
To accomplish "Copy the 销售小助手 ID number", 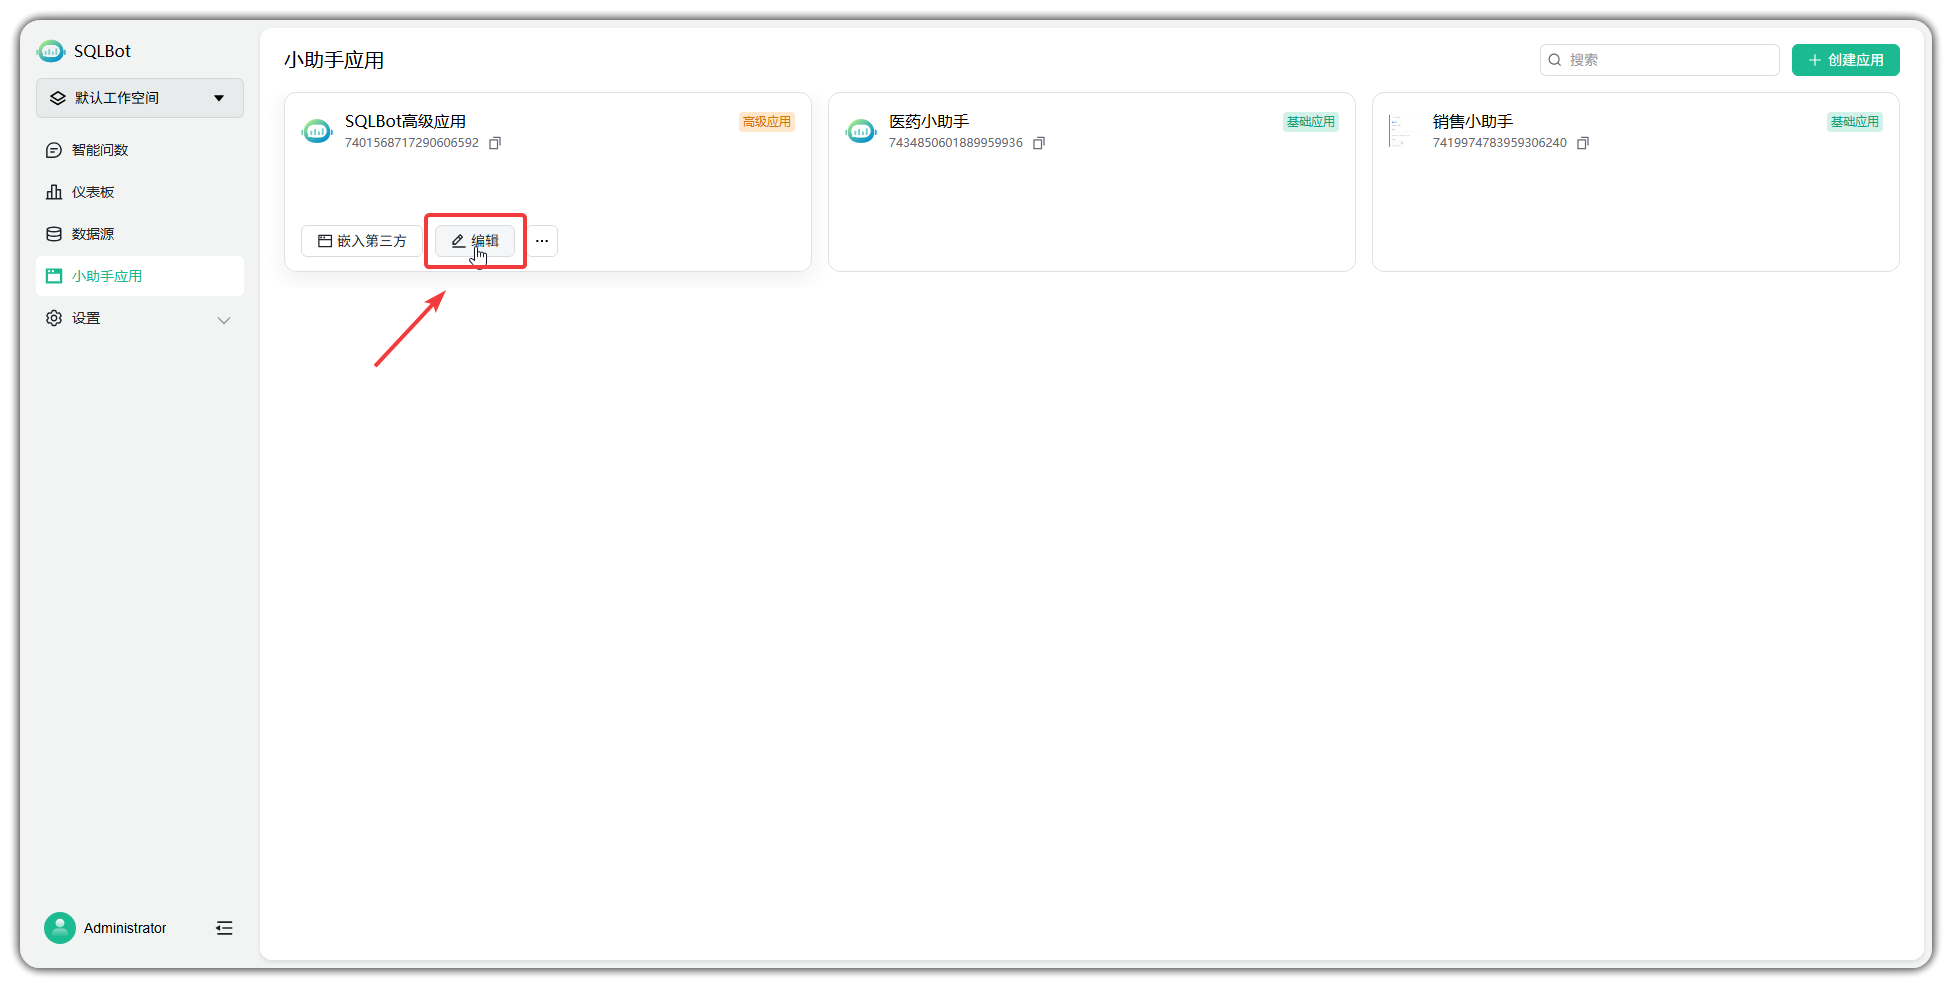I will coord(1583,143).
